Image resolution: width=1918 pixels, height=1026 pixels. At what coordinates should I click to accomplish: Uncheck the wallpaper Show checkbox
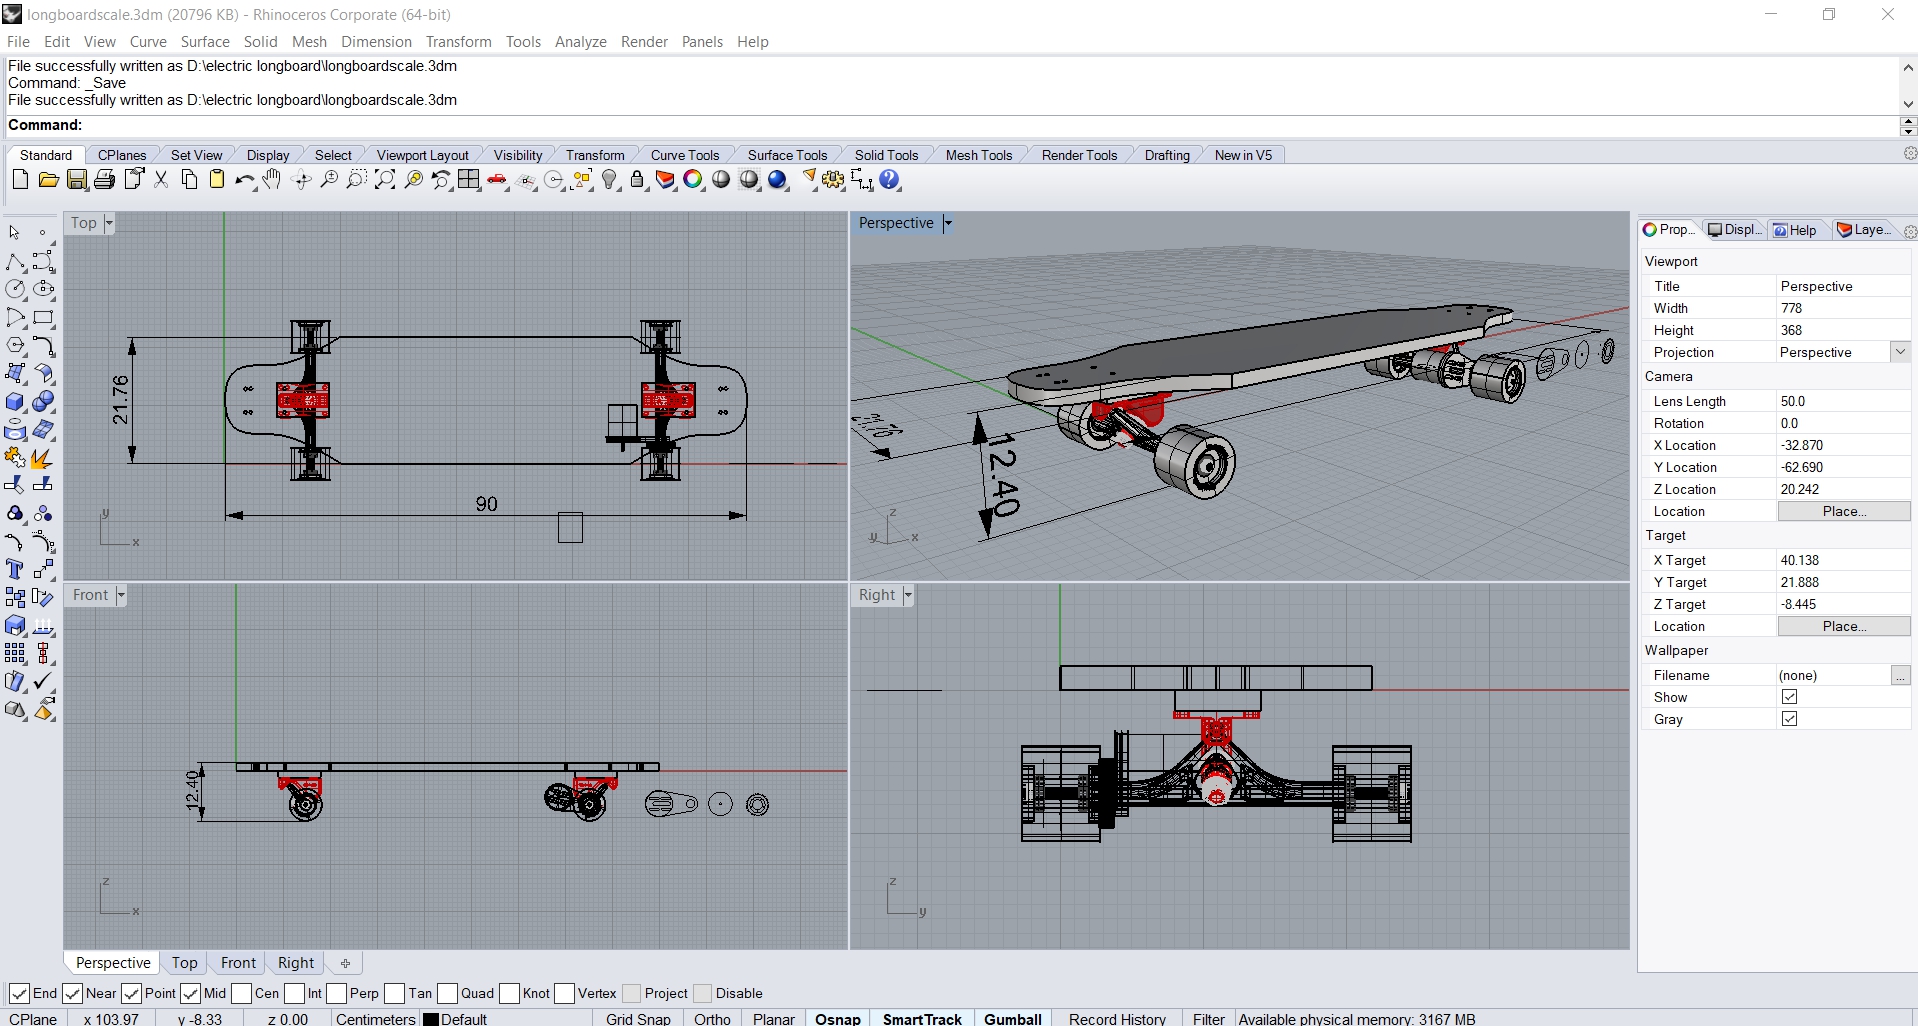pos(1790,697)
